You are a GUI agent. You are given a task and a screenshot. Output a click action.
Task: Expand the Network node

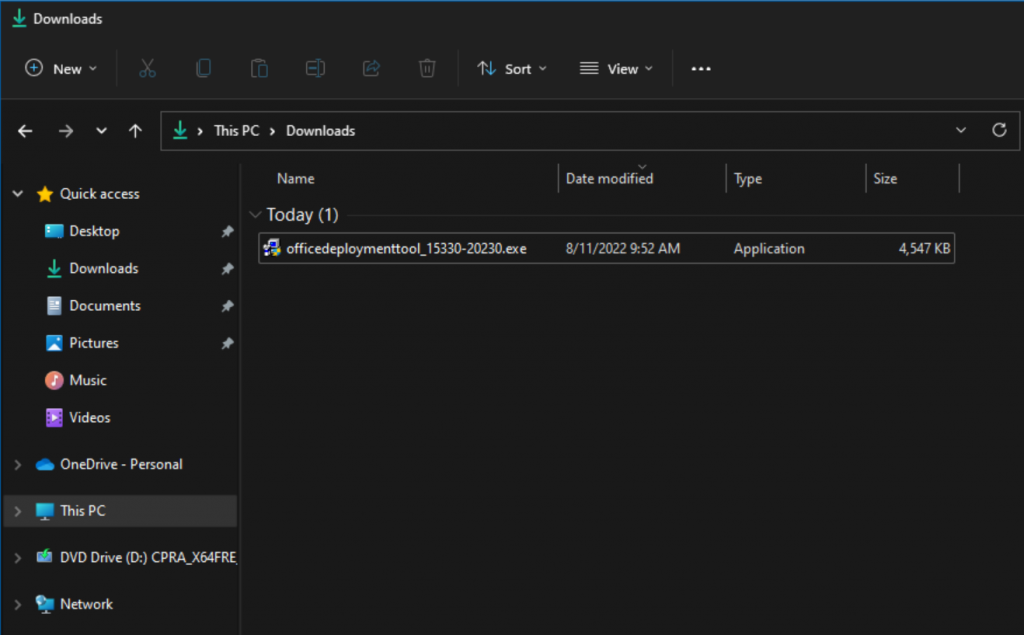[x=18, y=604]
